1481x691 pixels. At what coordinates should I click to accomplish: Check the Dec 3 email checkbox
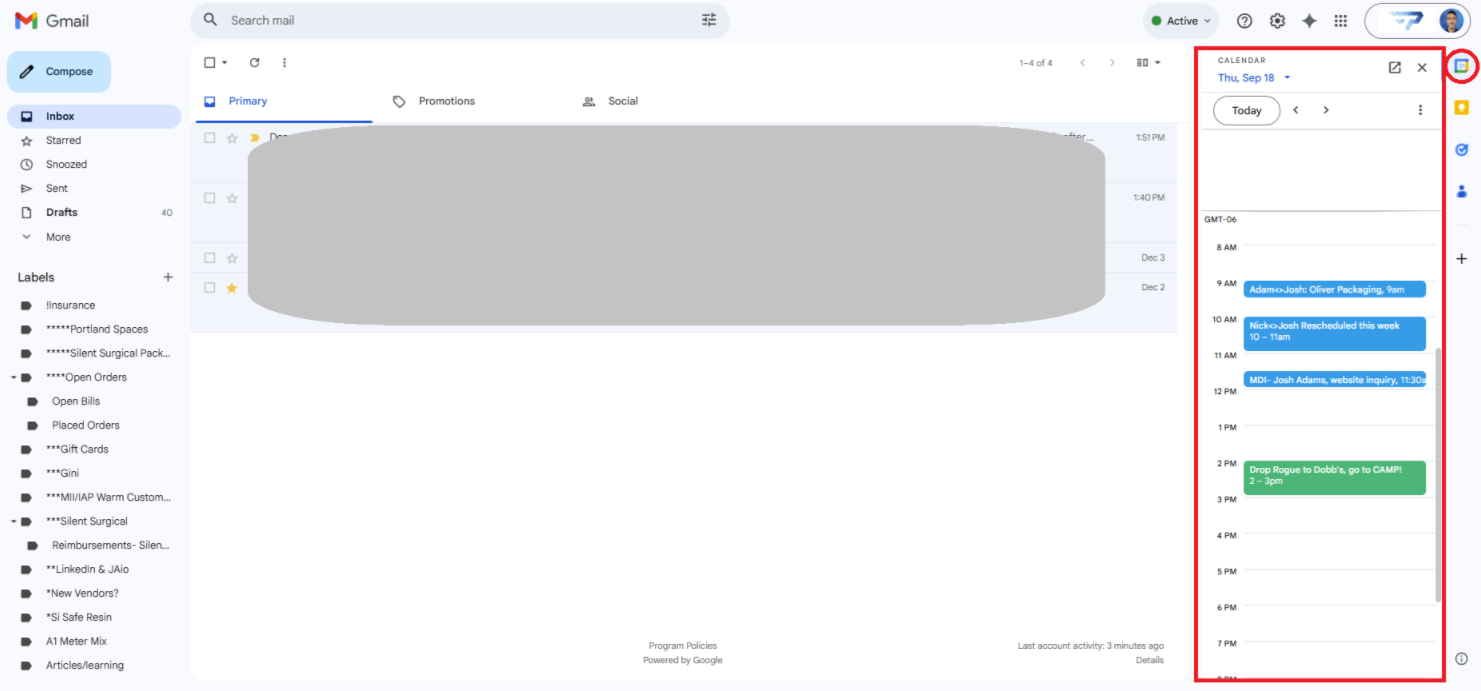tap(210, 258)
